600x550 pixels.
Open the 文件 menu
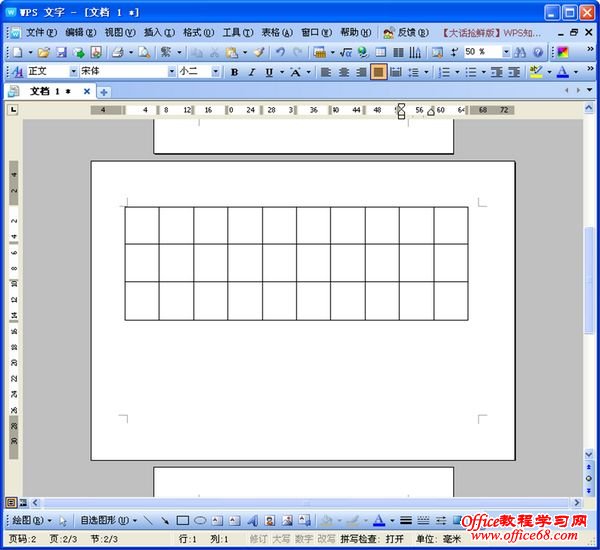pyautogui.click(x=41, y=33)
